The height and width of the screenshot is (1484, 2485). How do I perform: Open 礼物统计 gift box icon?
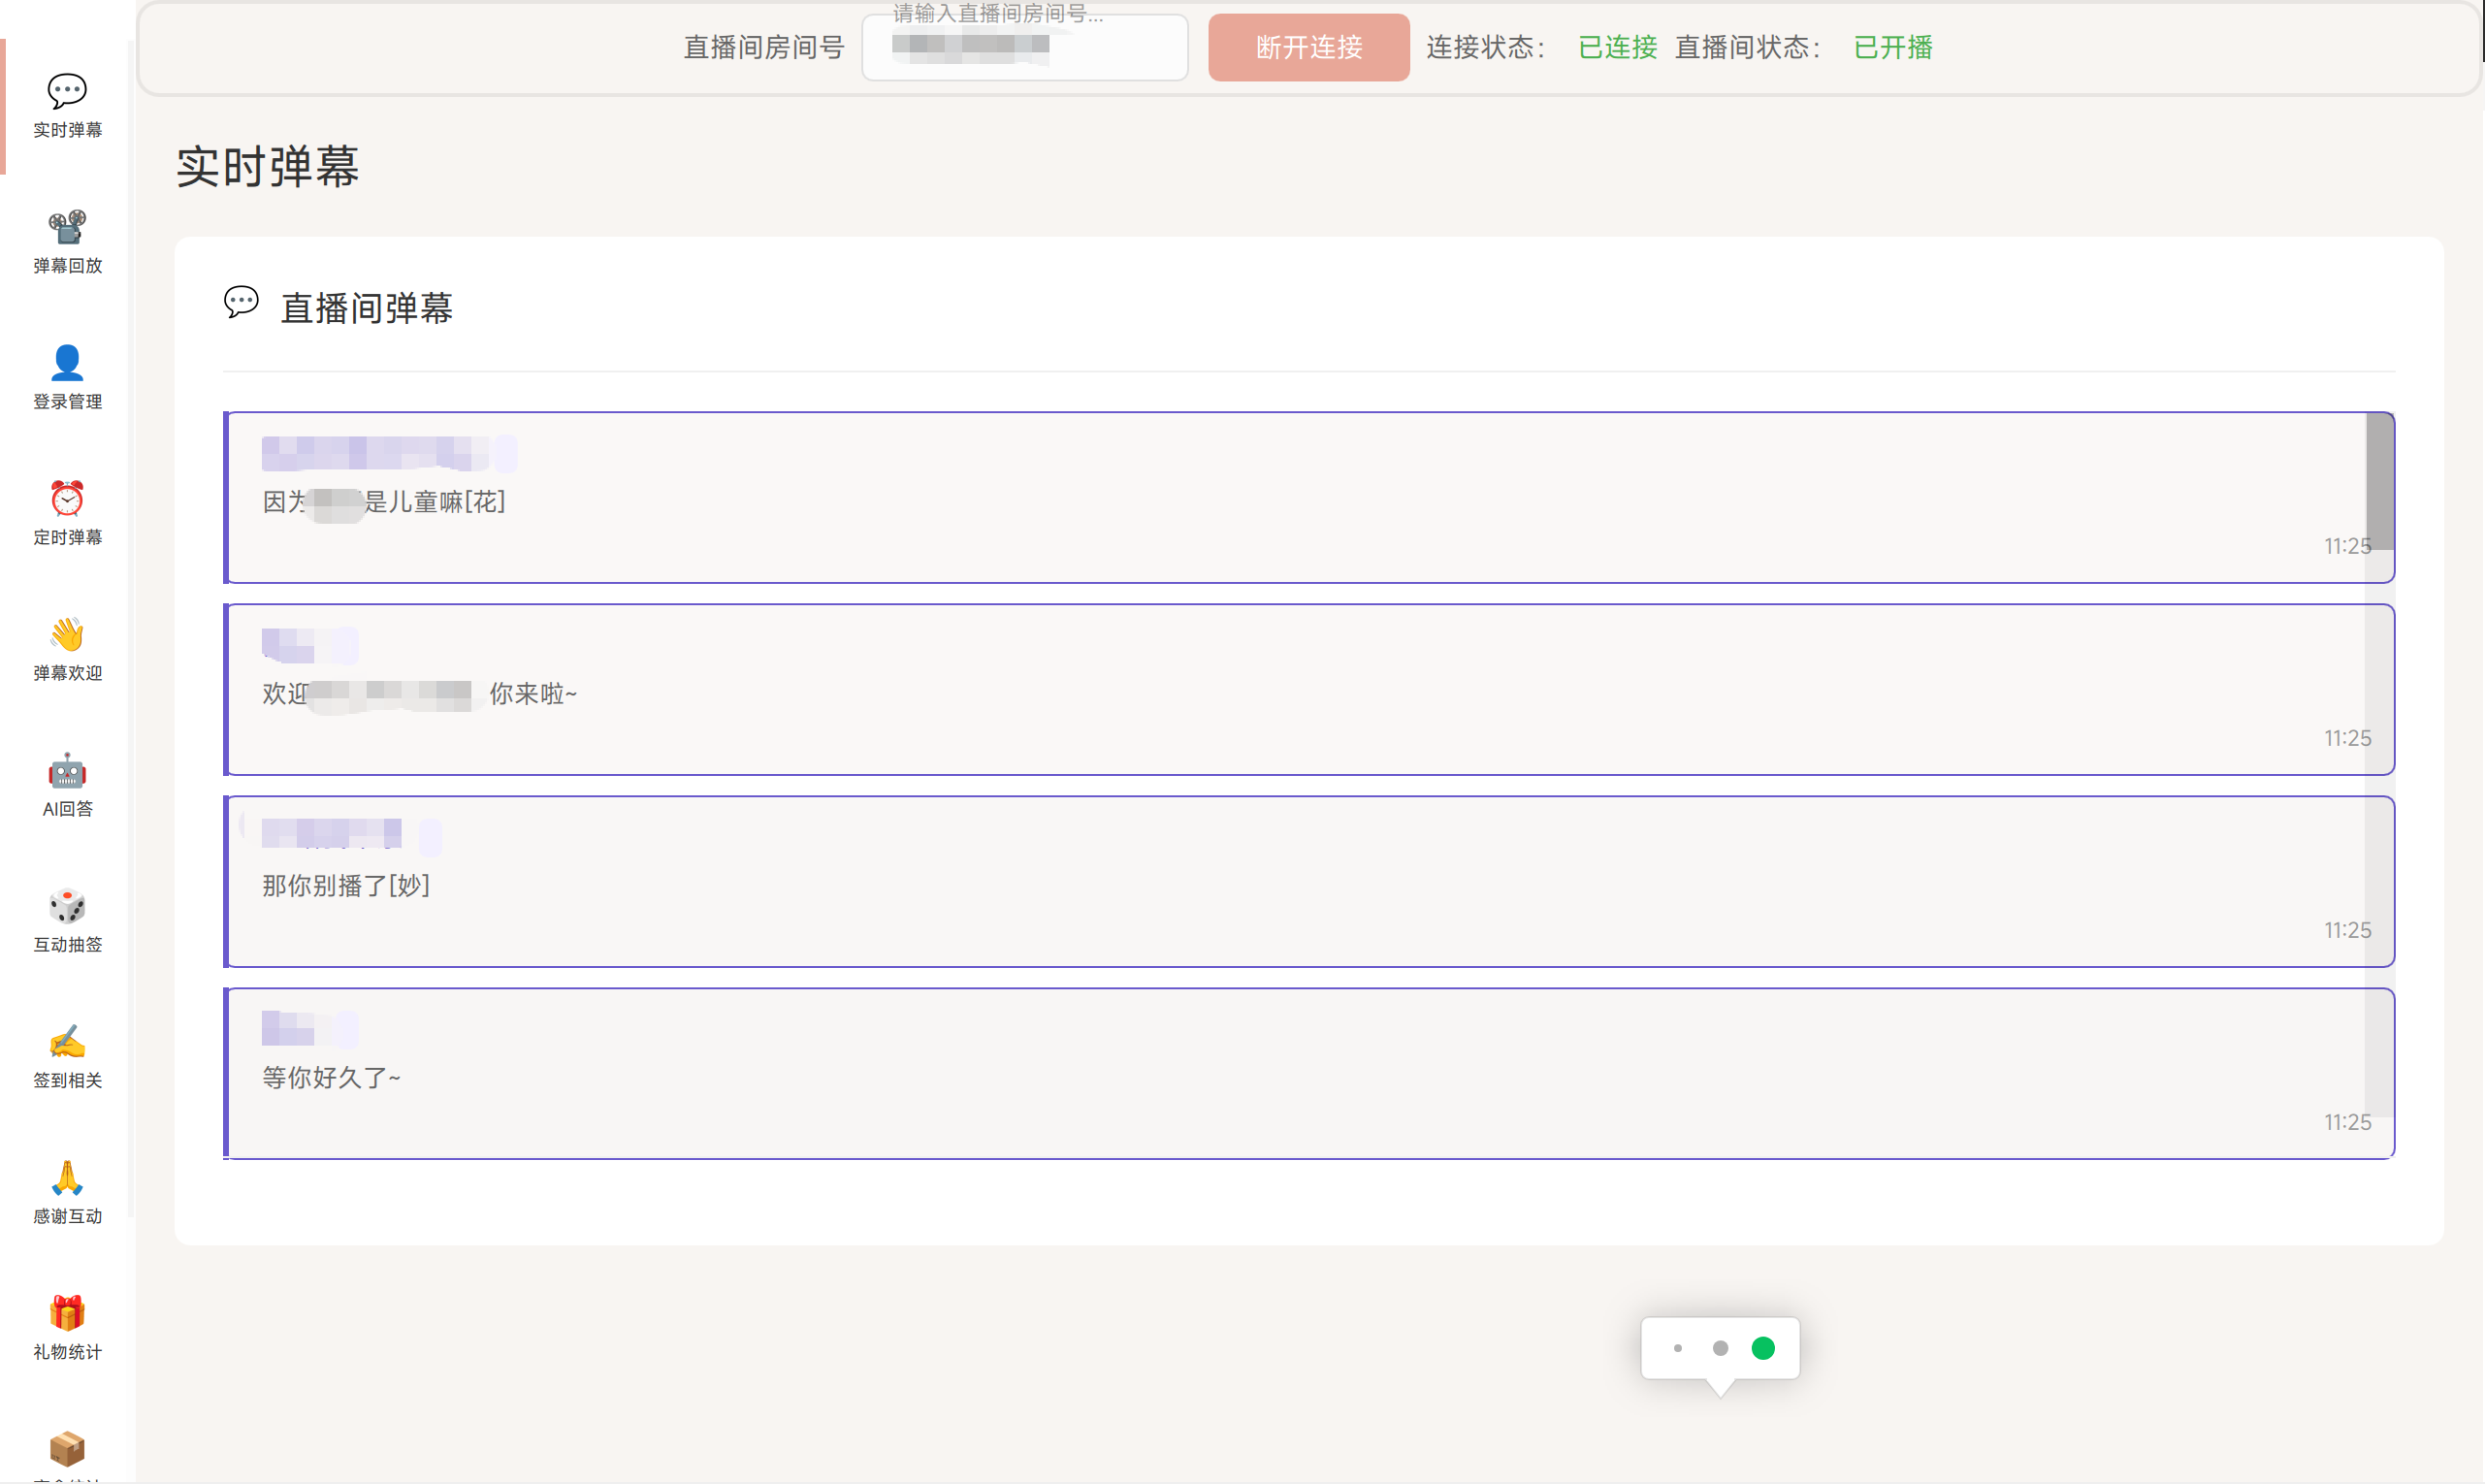(67, 1314)
